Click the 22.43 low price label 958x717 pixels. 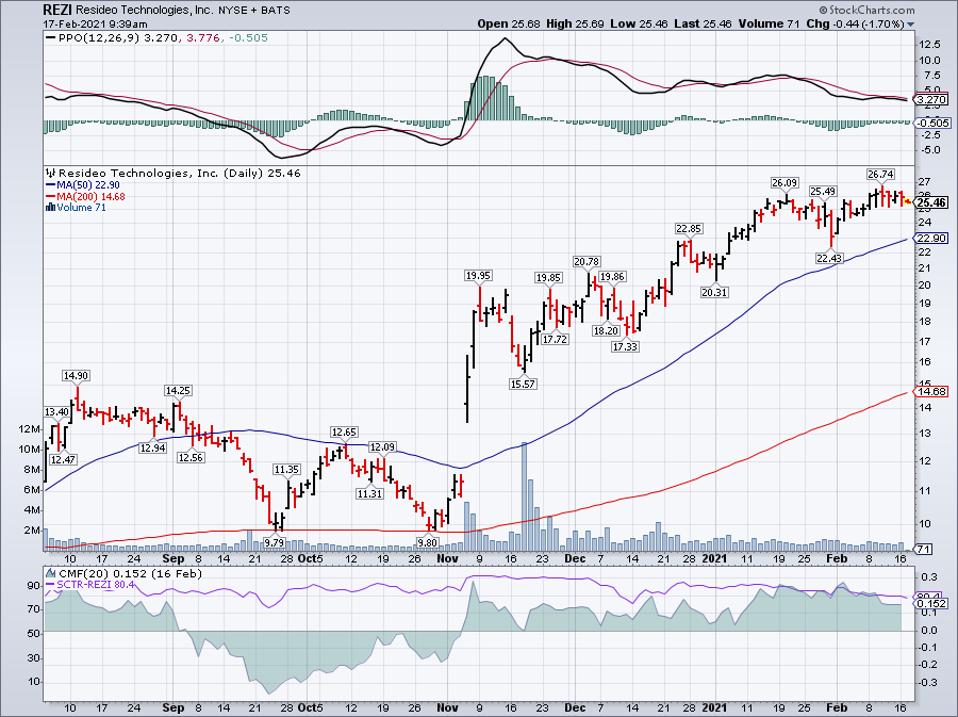[829, 258]
